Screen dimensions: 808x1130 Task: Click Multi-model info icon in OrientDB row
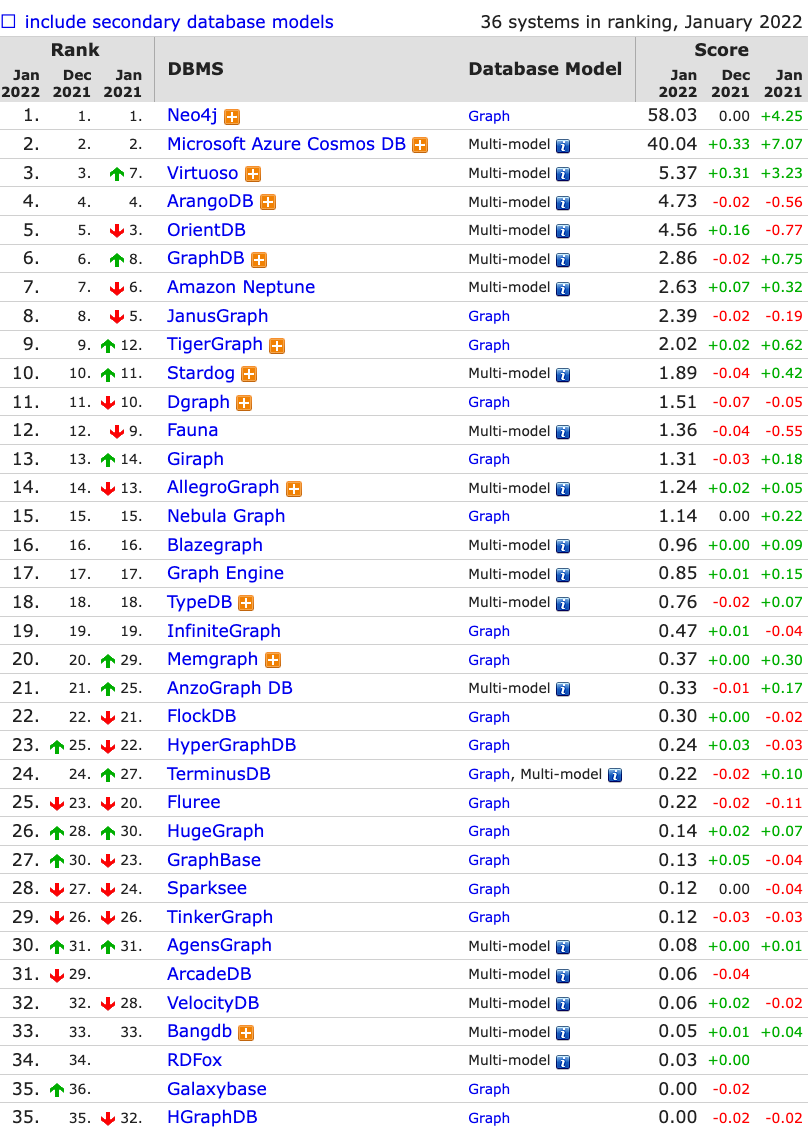tap(563, 231)
